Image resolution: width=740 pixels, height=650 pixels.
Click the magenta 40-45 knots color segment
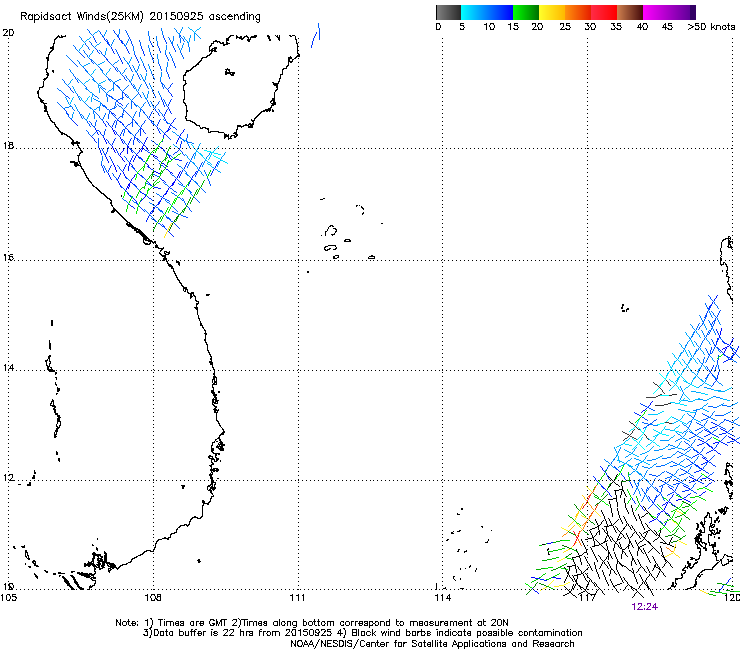coord(656,12)
